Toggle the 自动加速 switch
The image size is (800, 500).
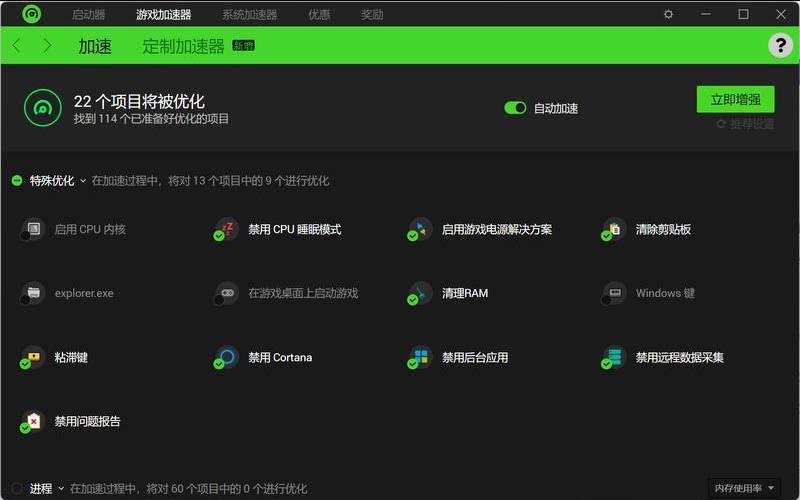(515, 108)
